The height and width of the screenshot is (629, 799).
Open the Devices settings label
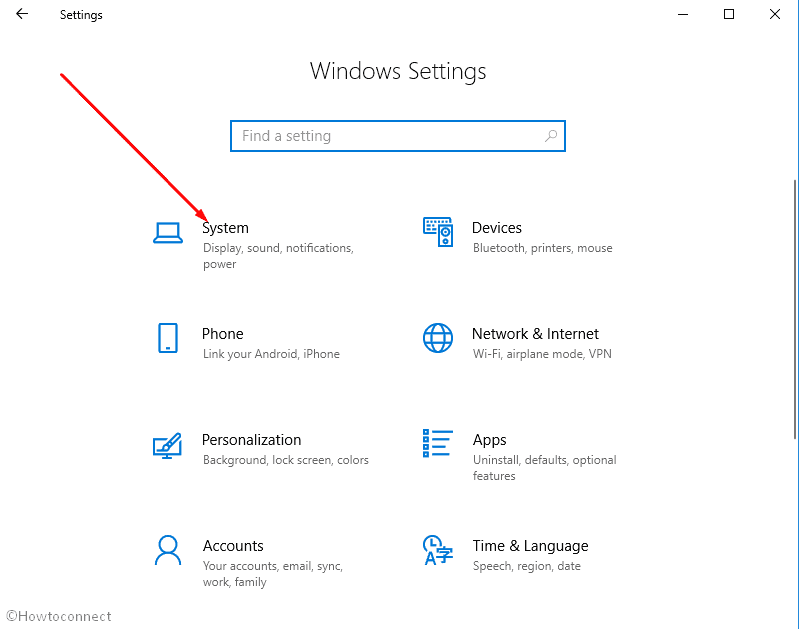[497, 228]
